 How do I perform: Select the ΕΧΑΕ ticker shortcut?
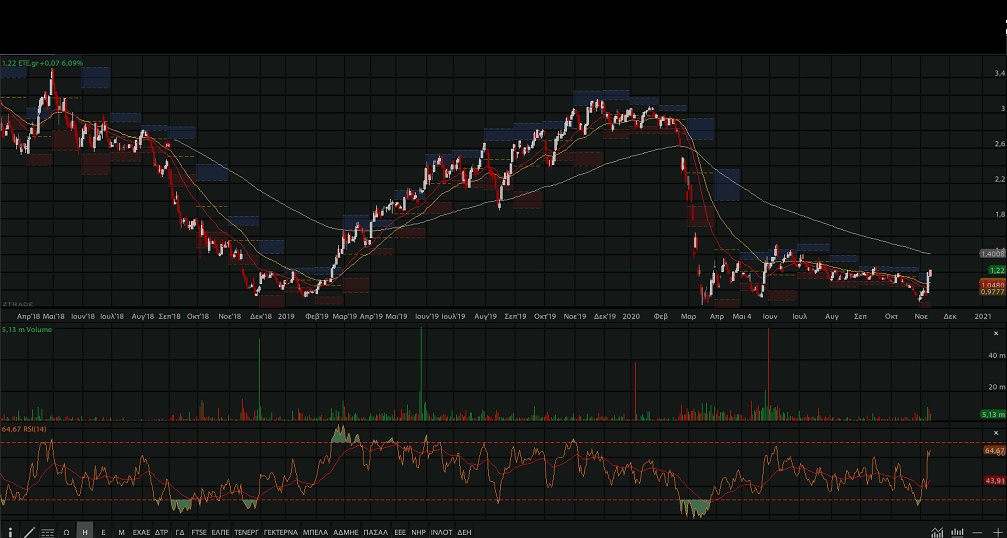142,532
